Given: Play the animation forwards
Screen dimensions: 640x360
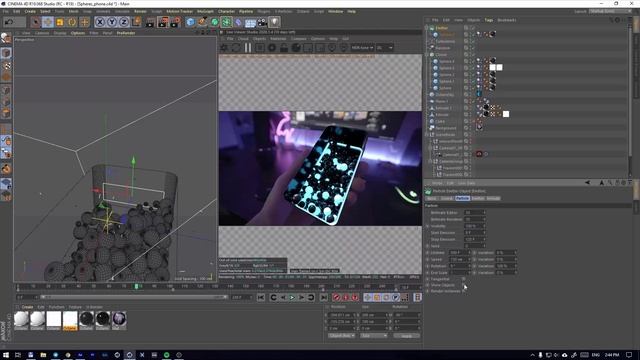Looking at the screenshot, I should [x=292, y=298].
